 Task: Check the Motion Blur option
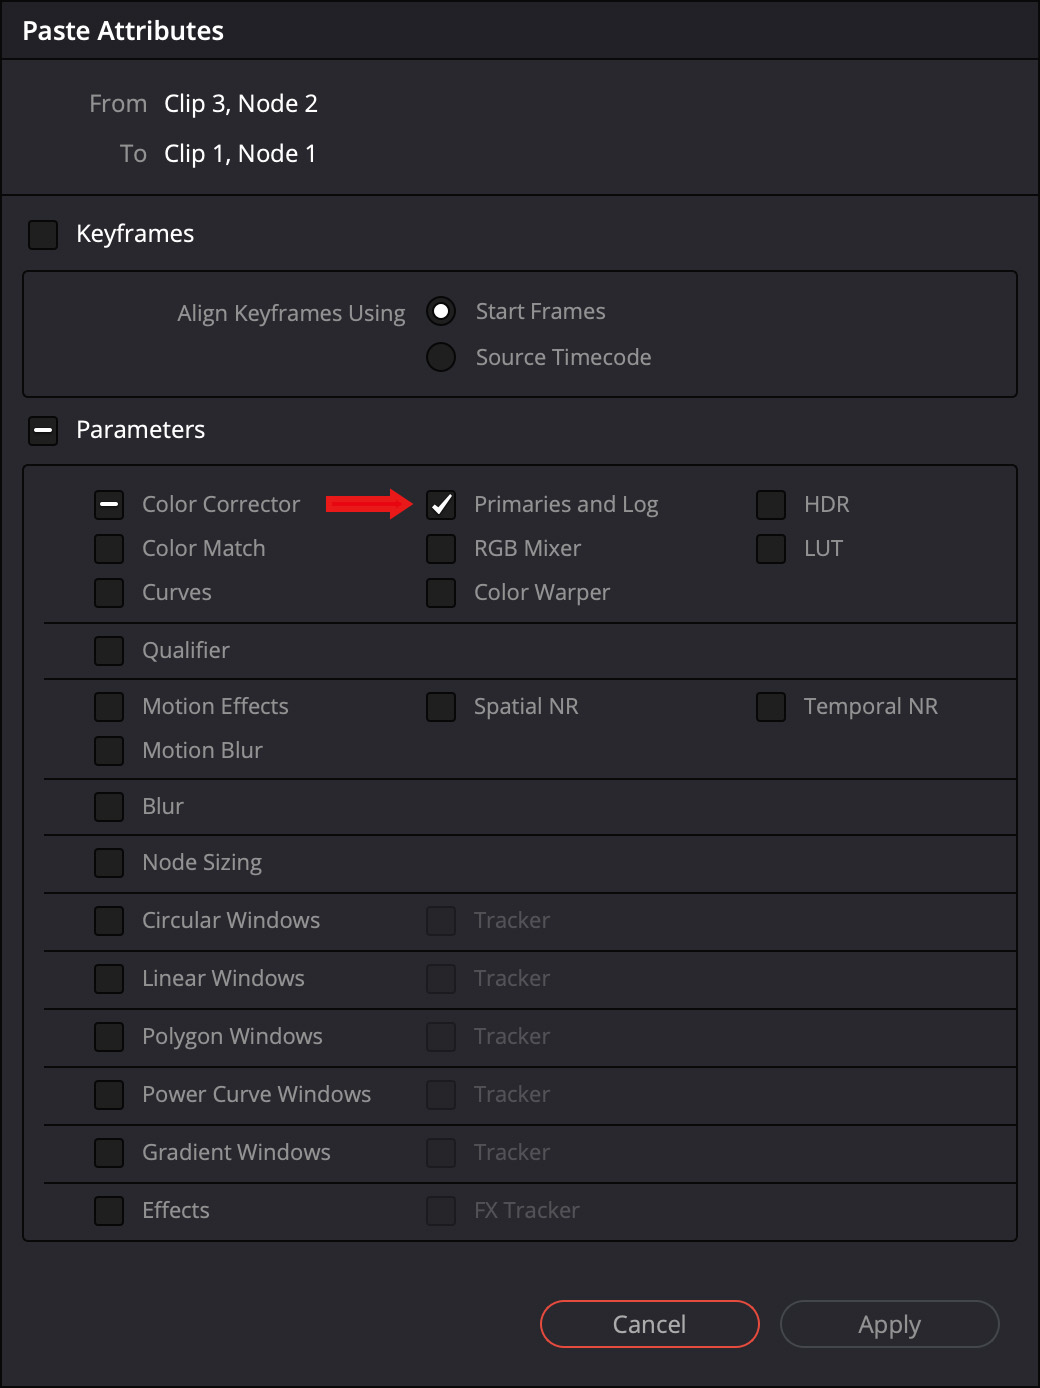click(109, 751)
